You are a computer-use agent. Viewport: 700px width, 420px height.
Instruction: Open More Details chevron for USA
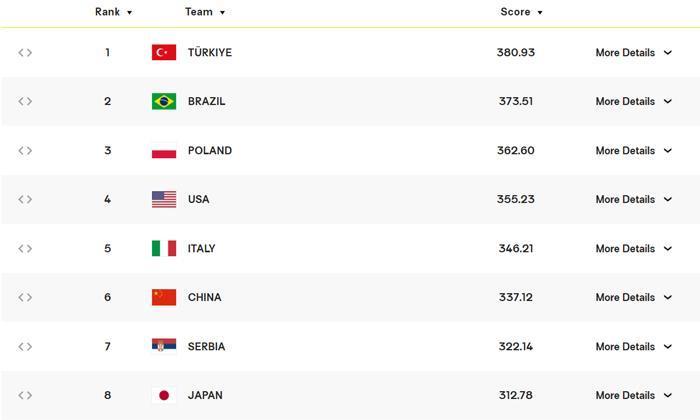[668, 200]
